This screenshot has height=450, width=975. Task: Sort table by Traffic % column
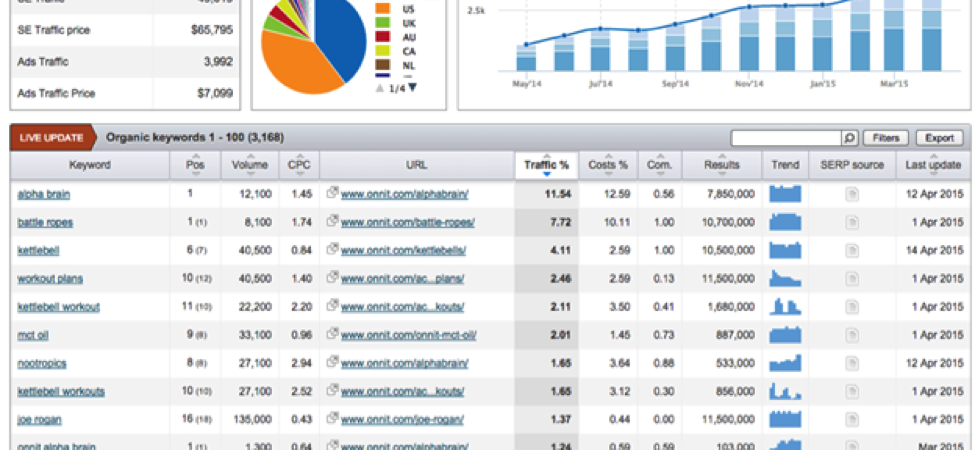(547, 165)
